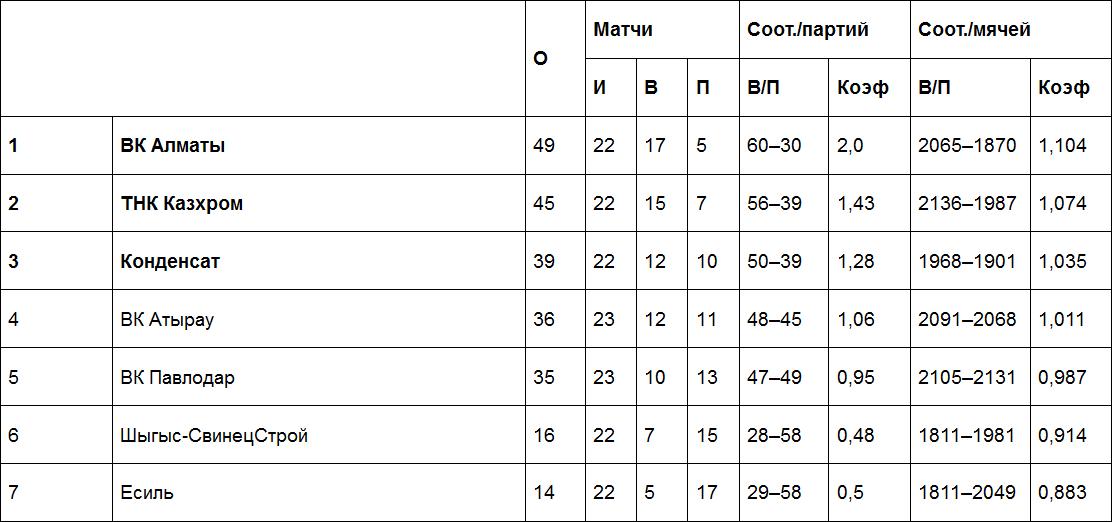Viewport: 1112px width, 522px height.
Task: Click the 56–39 sets ratio cell
Action: tap(774, 203)
